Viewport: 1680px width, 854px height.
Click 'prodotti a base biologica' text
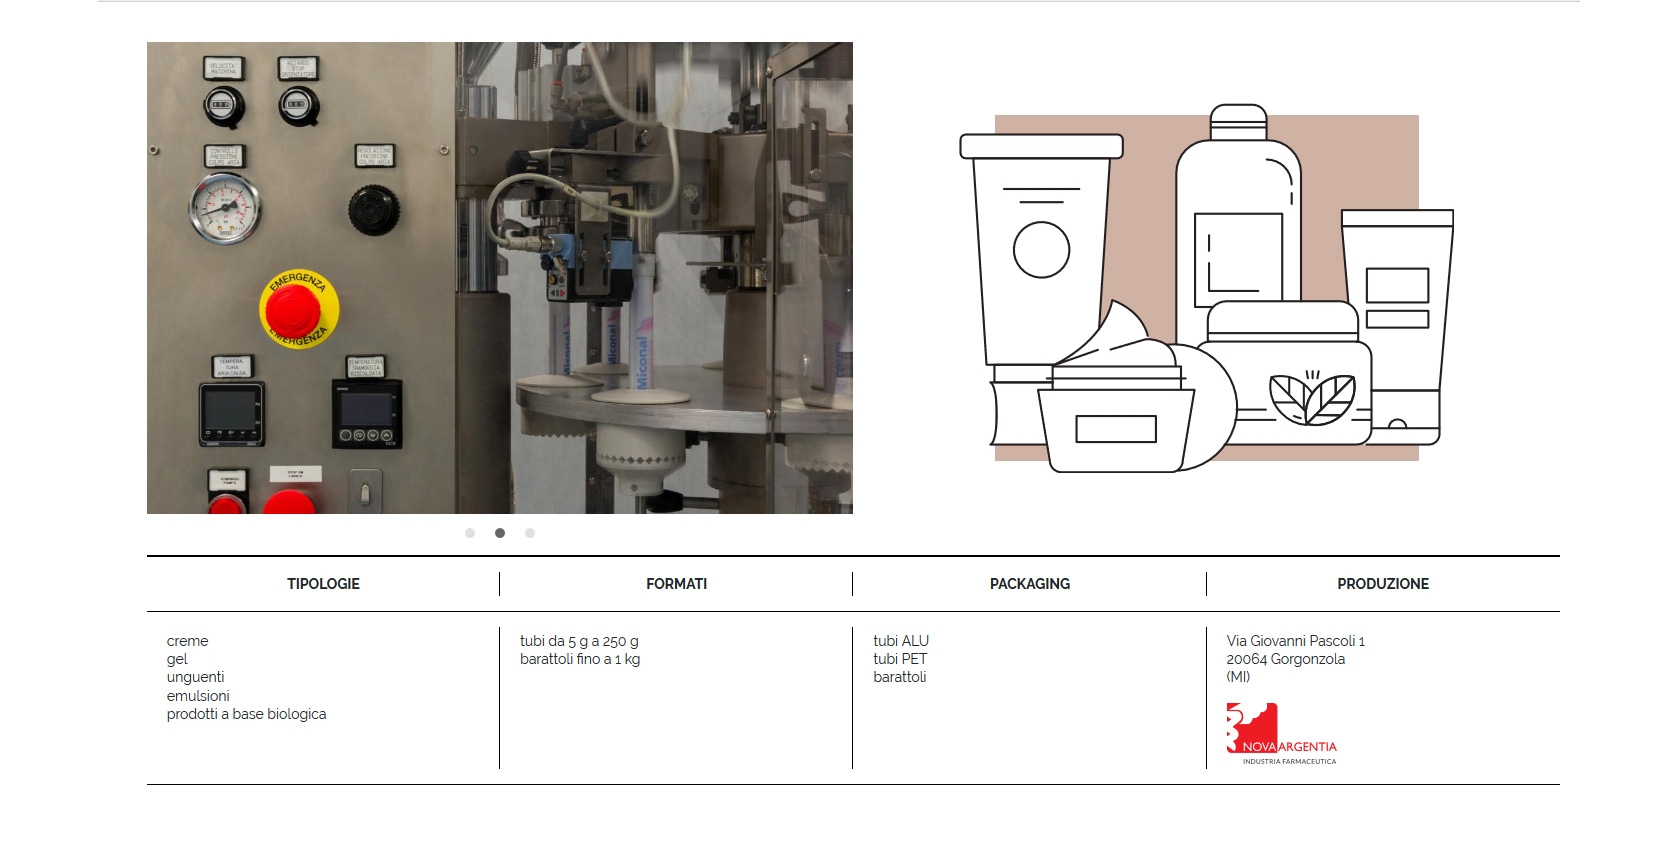(x=246, y=714)
